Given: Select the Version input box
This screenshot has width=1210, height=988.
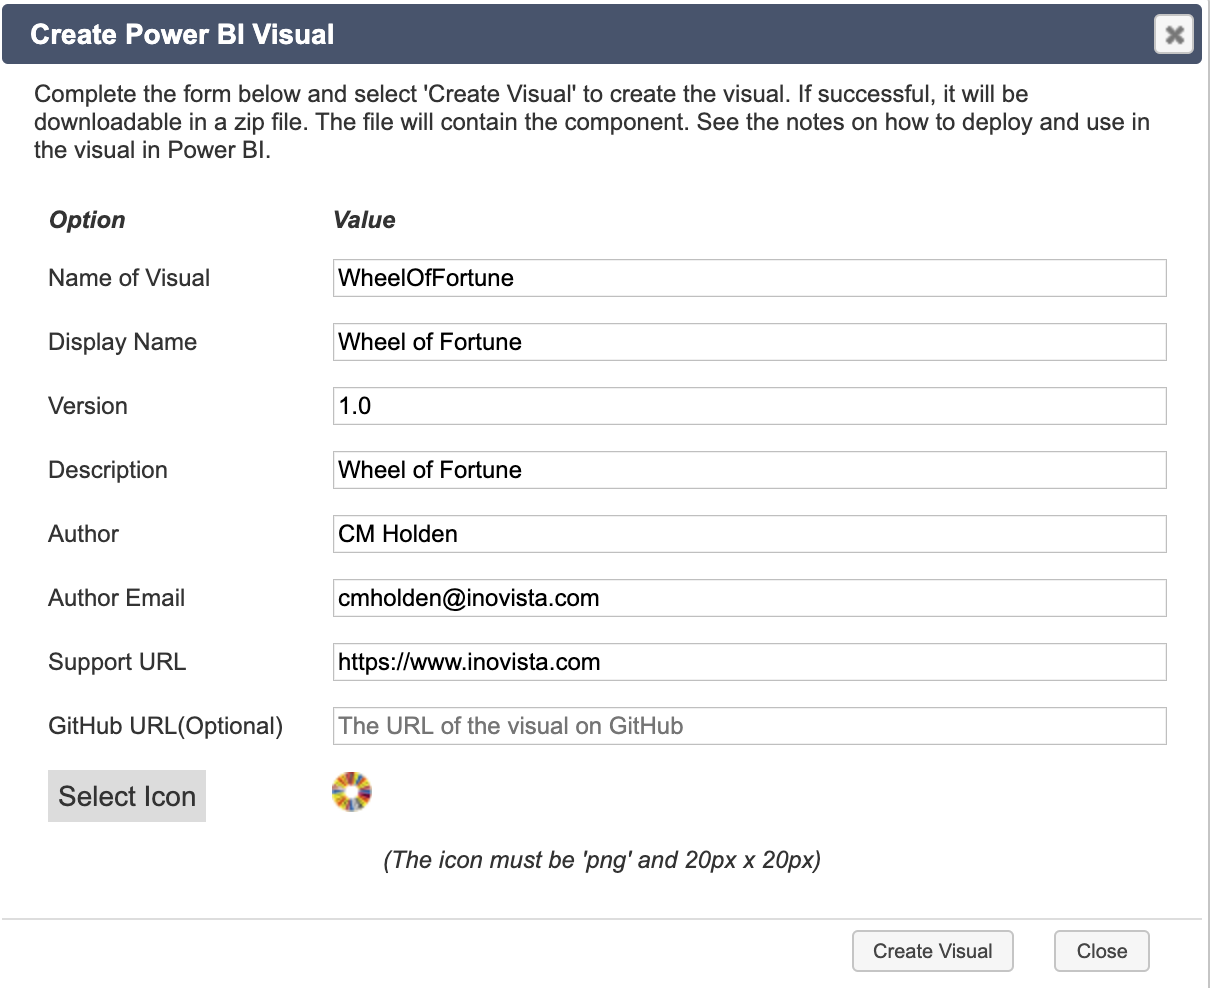Looking at the screenshot, I should pyautogui.click(x=749, y=406).
